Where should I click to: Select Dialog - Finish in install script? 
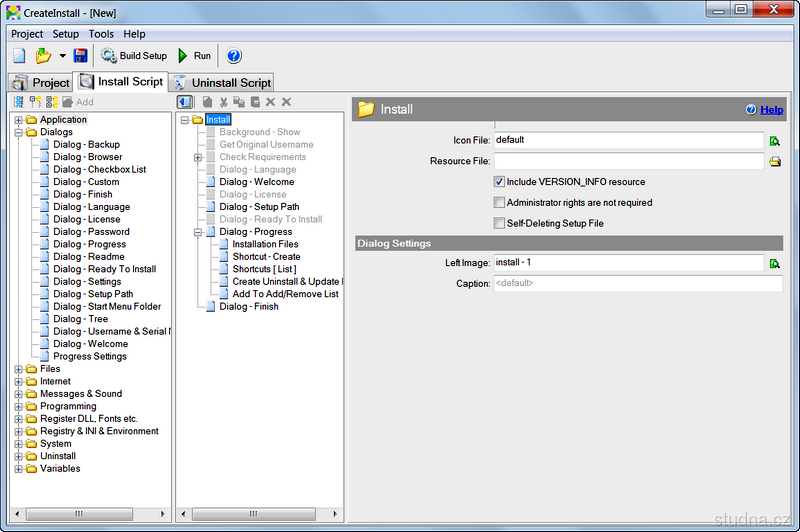coord(249,307)
